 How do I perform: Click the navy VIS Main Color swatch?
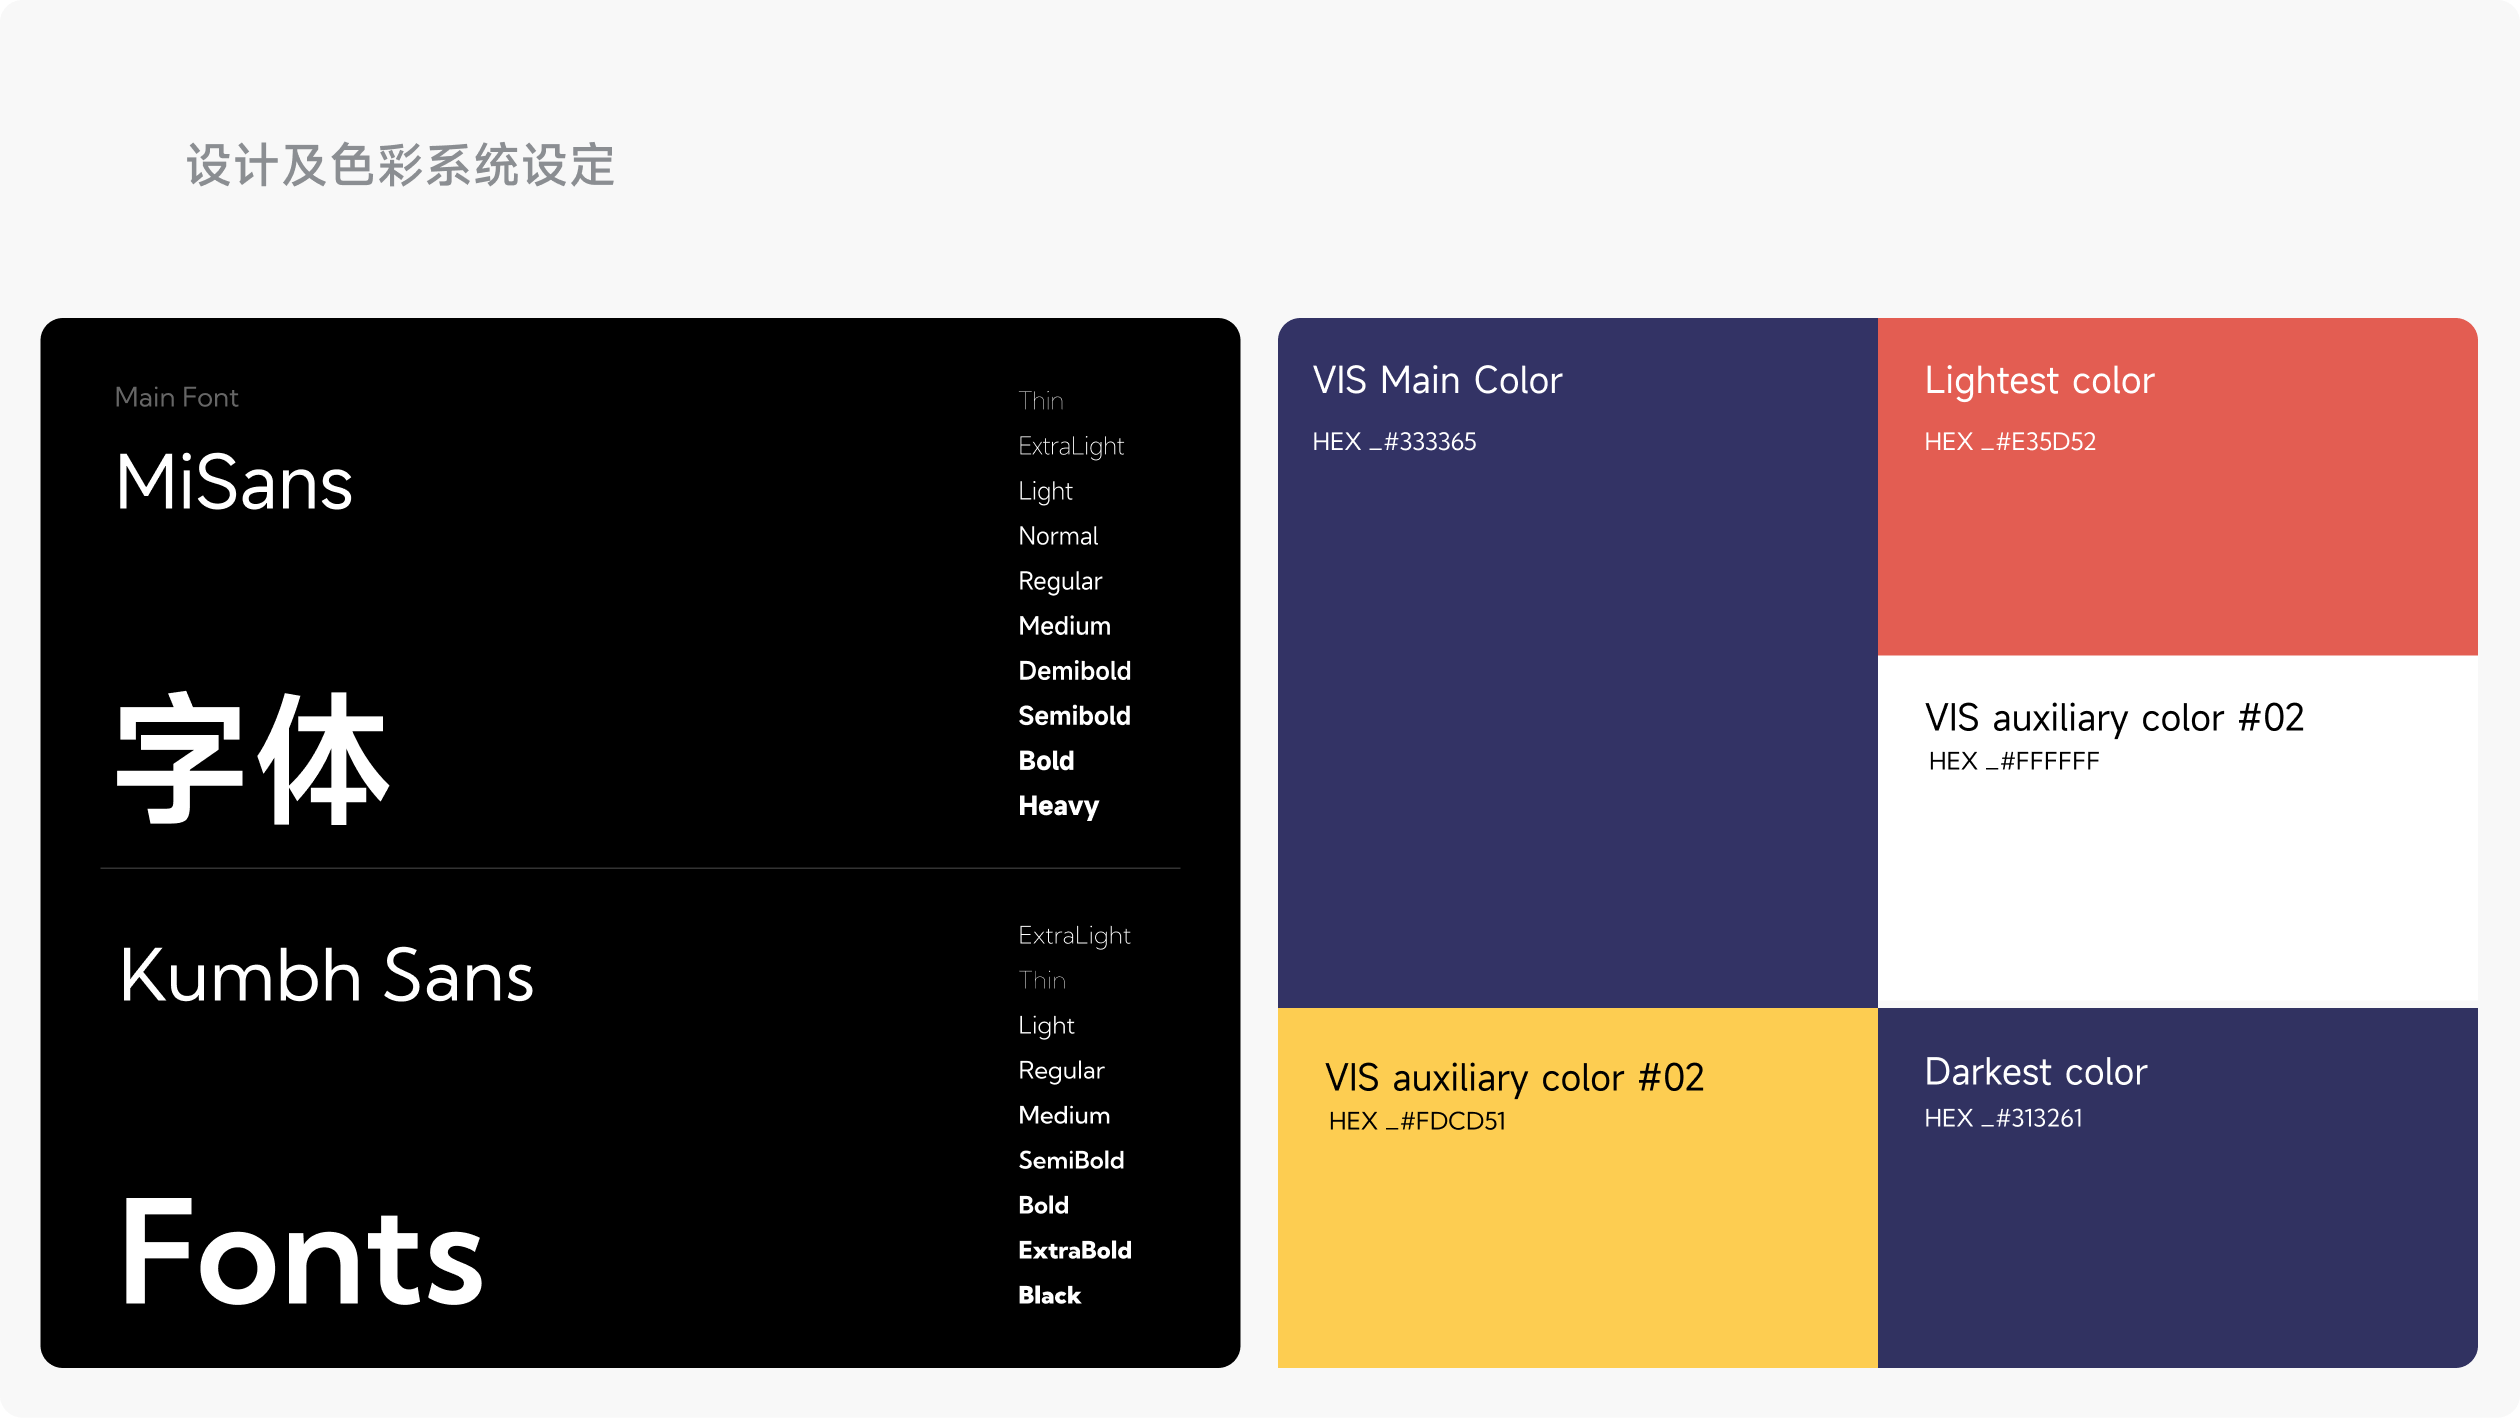(1577, 720)
